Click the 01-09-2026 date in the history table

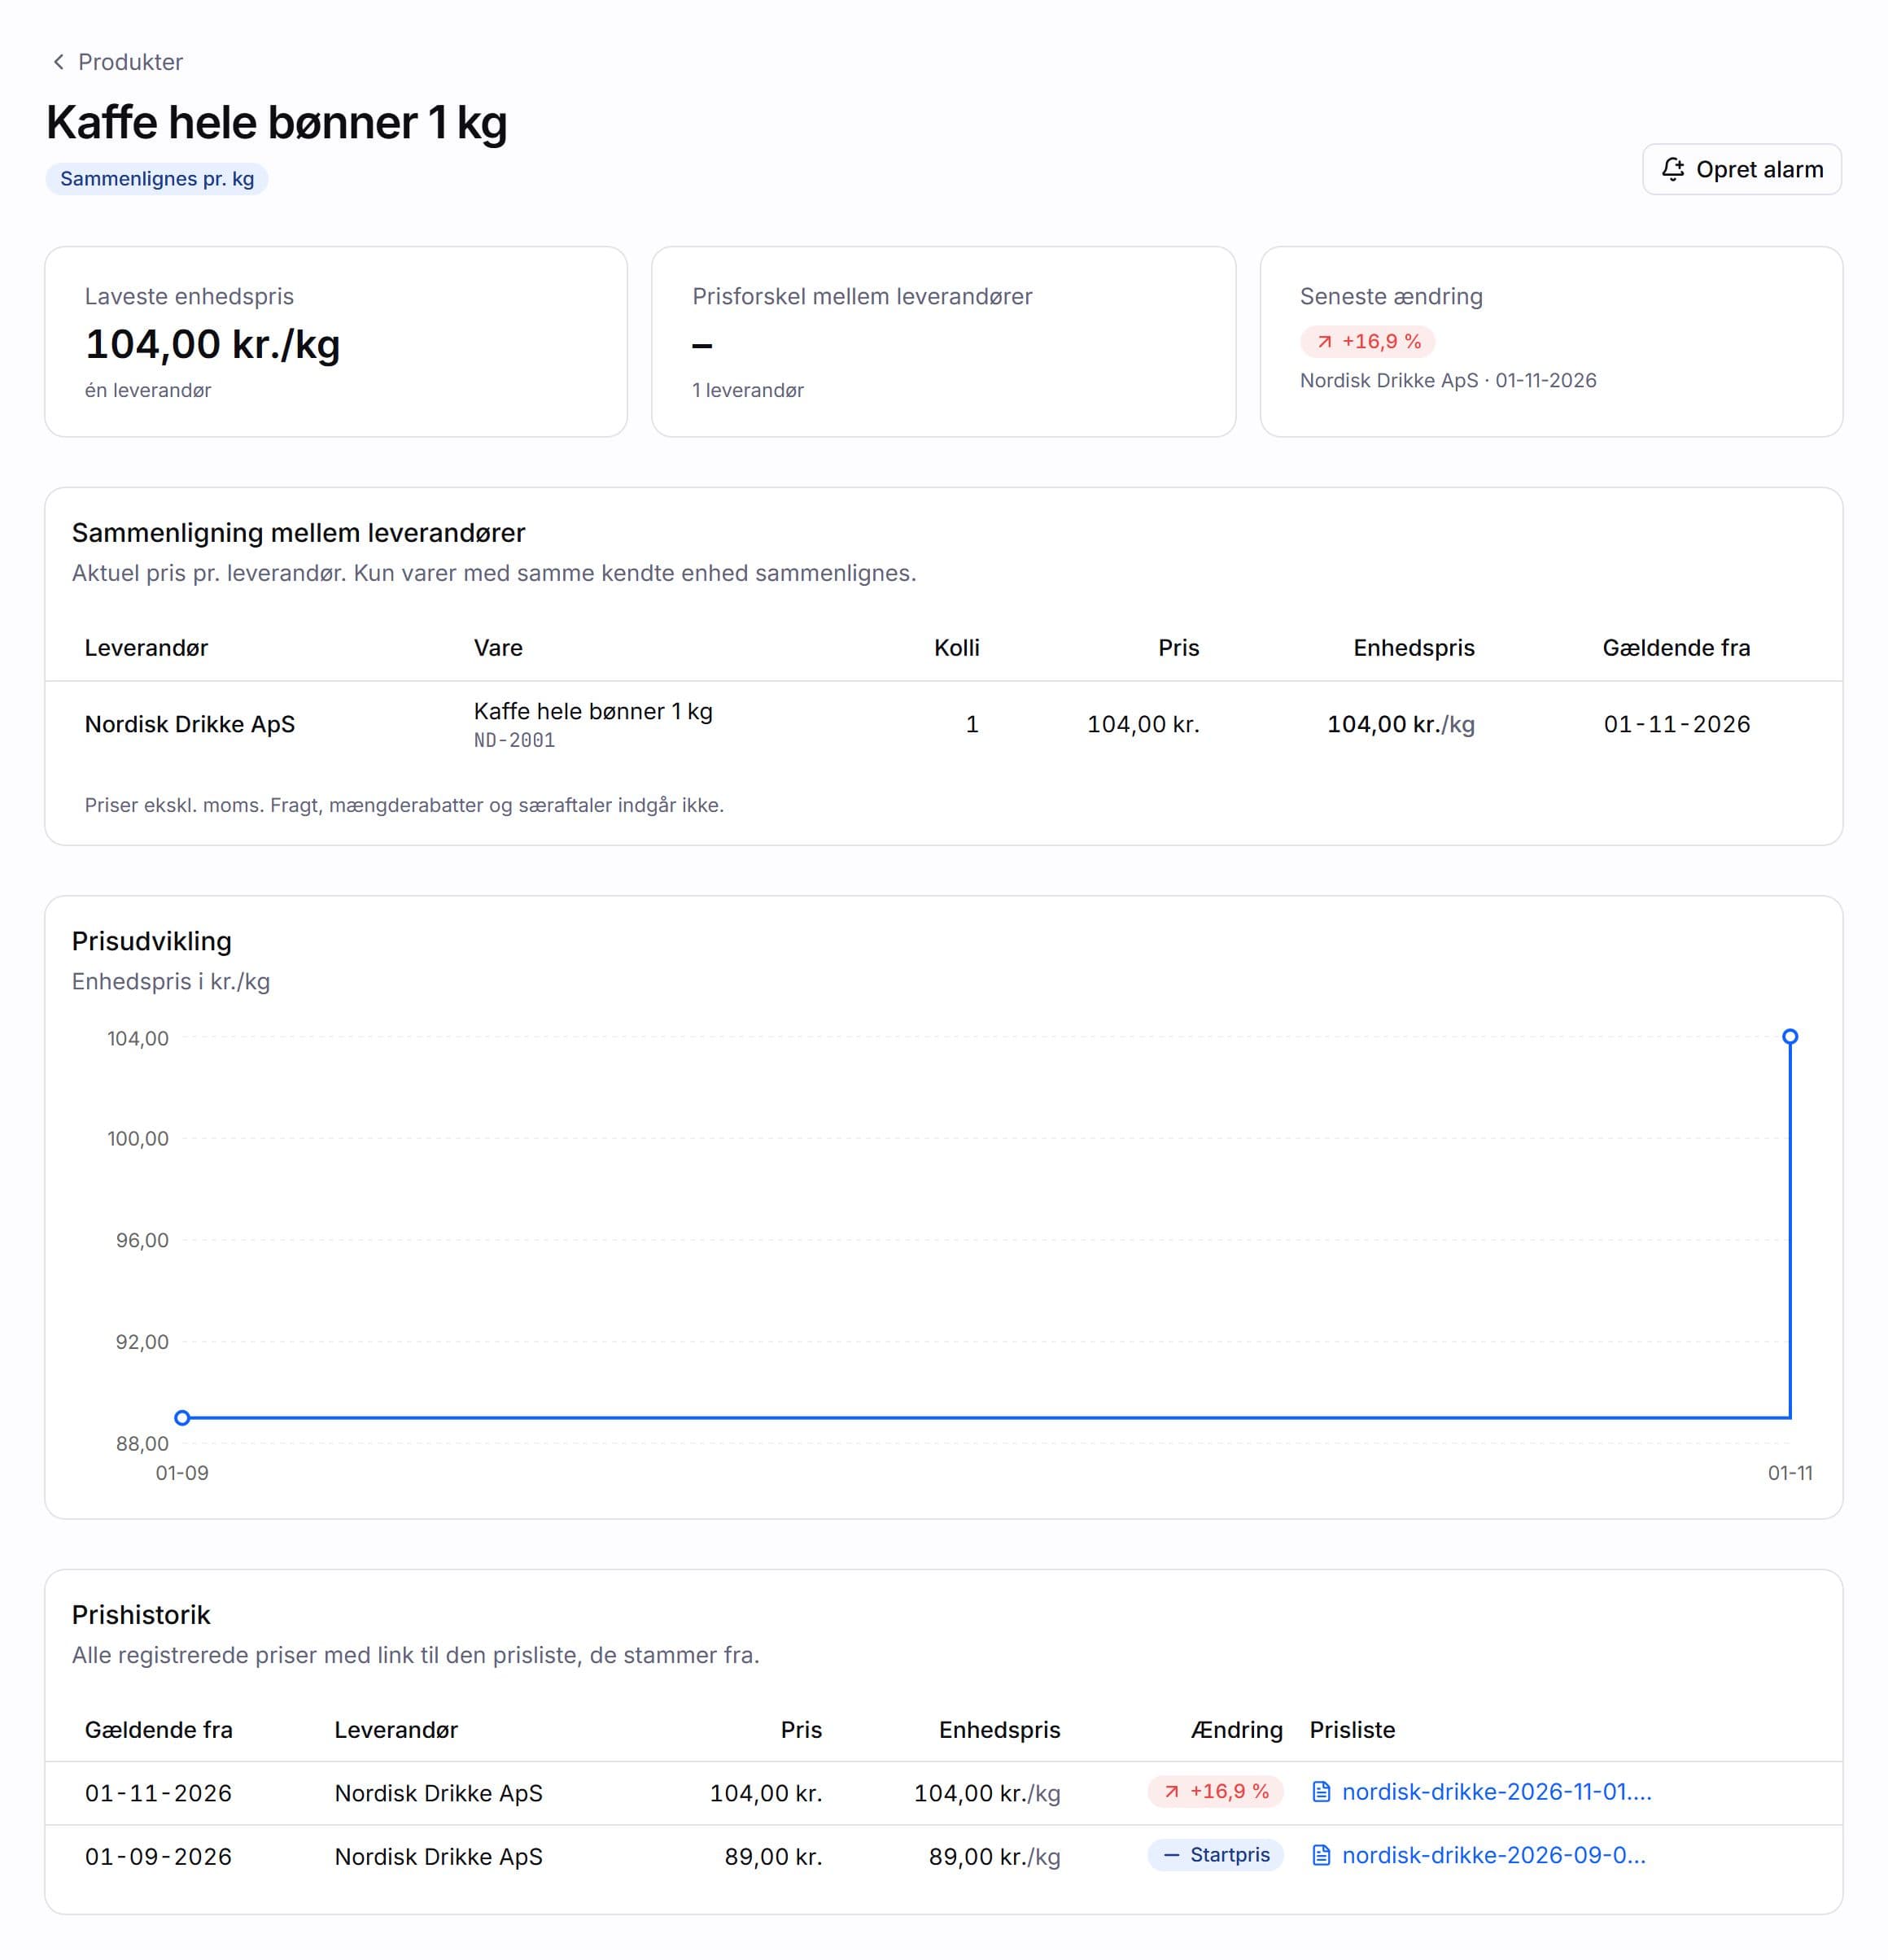[158, 1858]
